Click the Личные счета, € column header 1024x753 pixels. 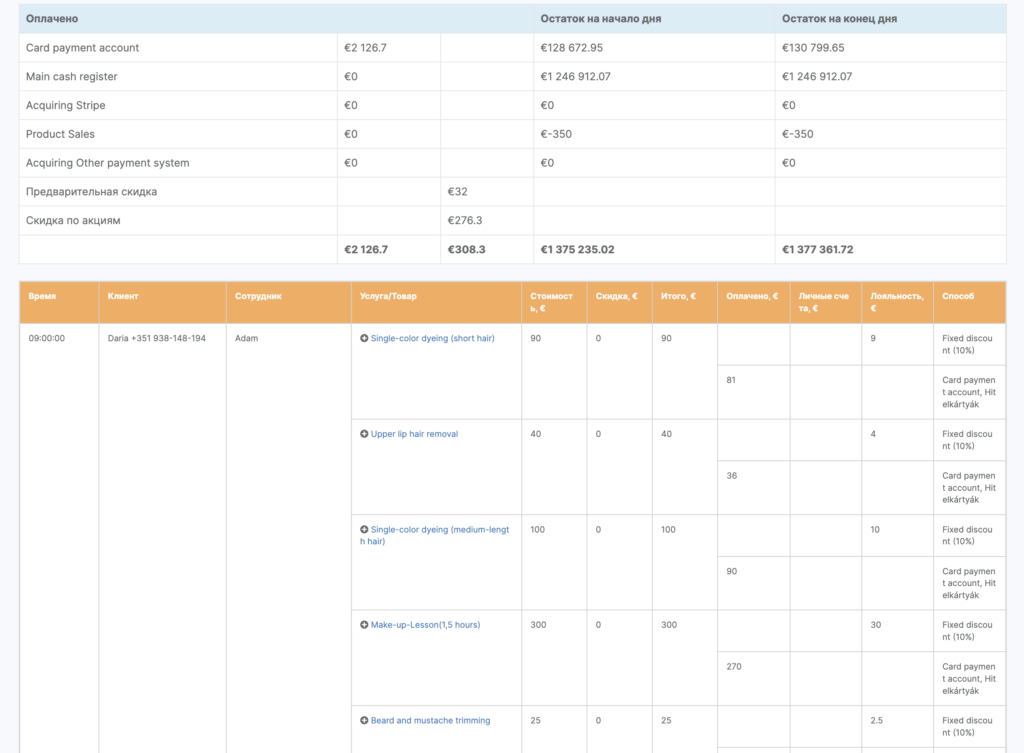point(824,302)
